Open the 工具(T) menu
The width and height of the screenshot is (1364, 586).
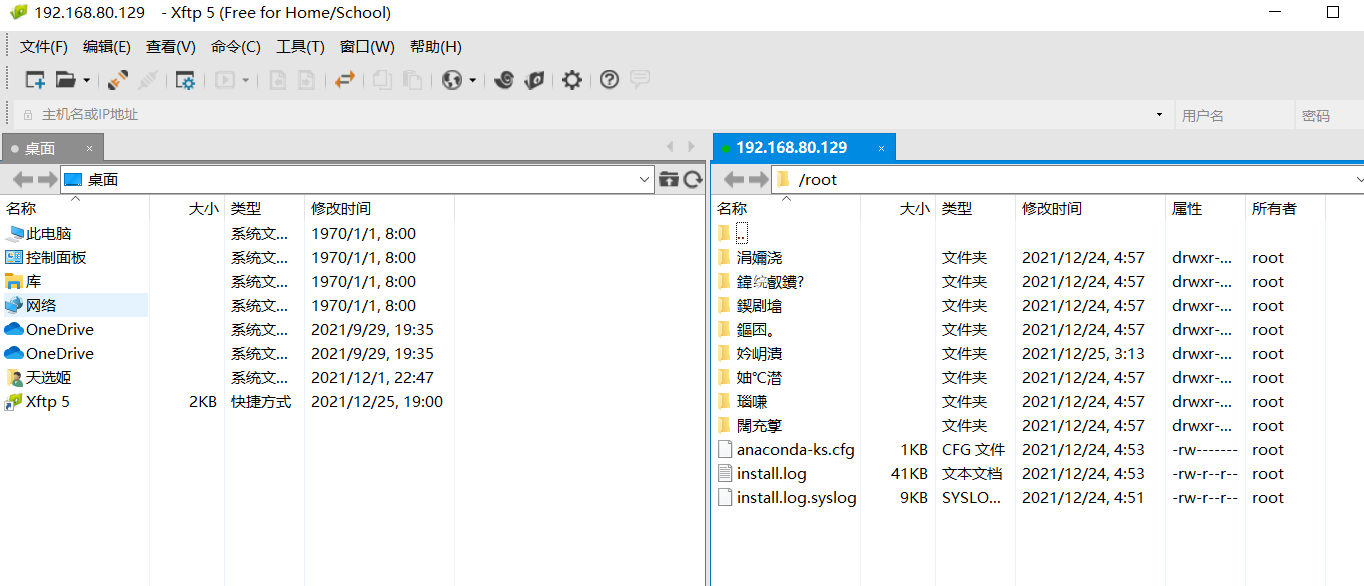pos(301,47)
